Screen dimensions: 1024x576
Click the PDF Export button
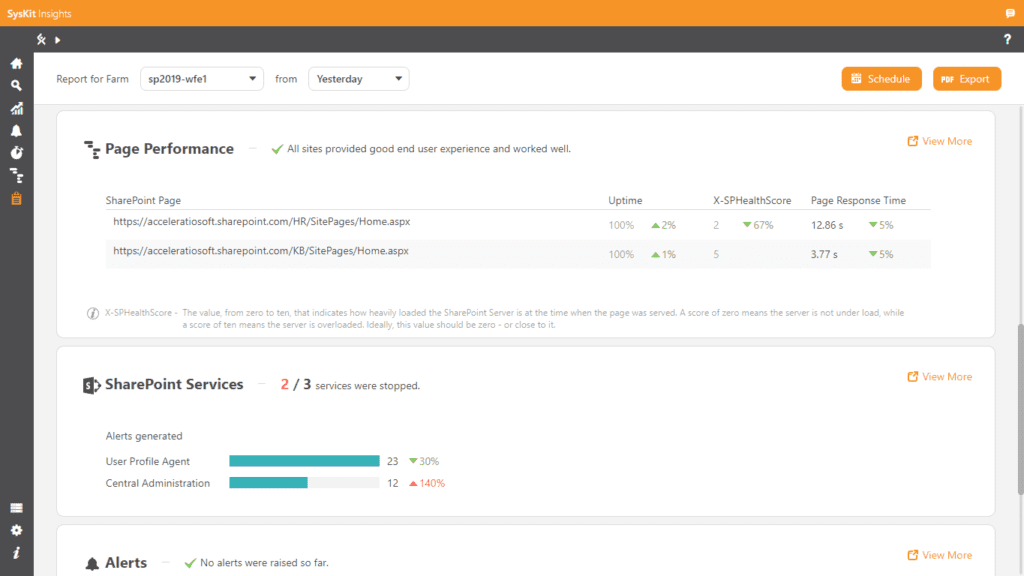(x=967, y=79)
